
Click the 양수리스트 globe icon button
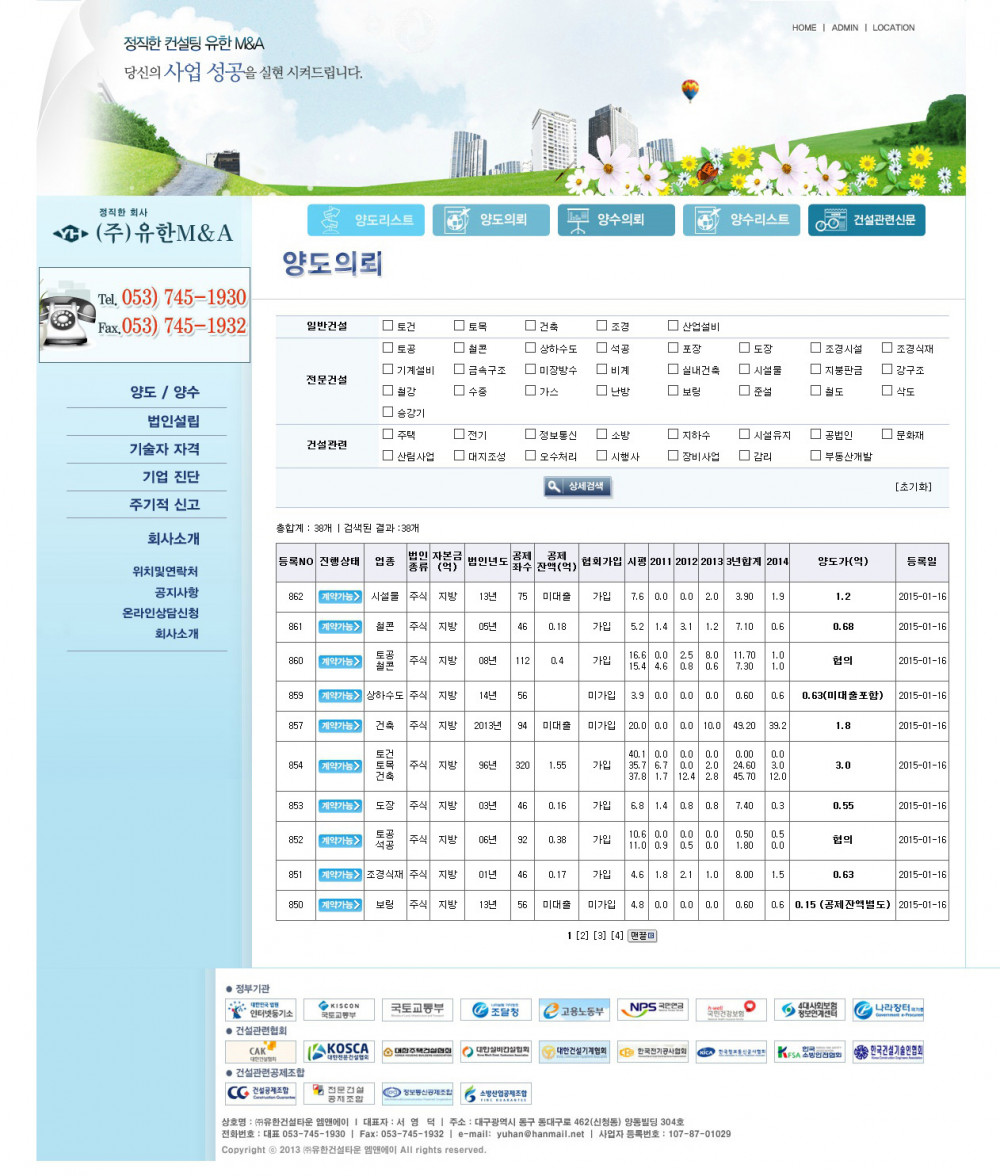coord(741,220)
